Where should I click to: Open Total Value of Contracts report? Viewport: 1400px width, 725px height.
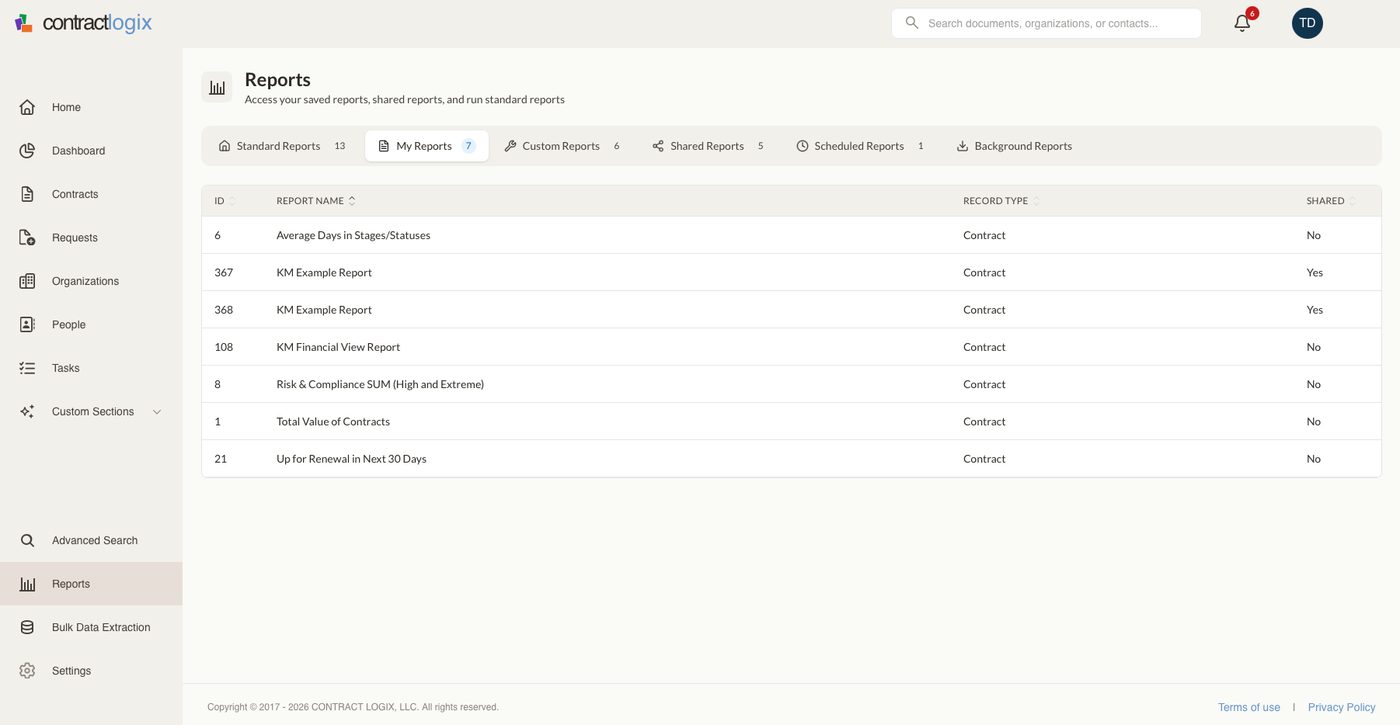[x=333, y=421]
